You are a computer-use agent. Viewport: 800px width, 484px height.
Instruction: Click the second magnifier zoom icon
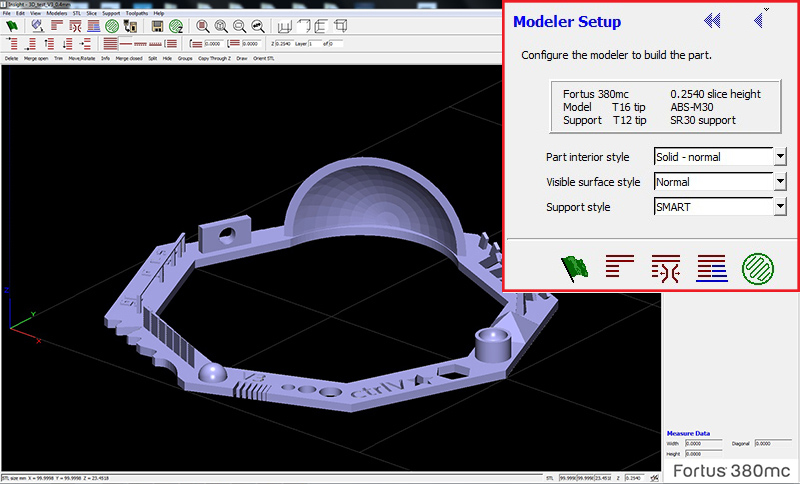[x=221, y=26]
